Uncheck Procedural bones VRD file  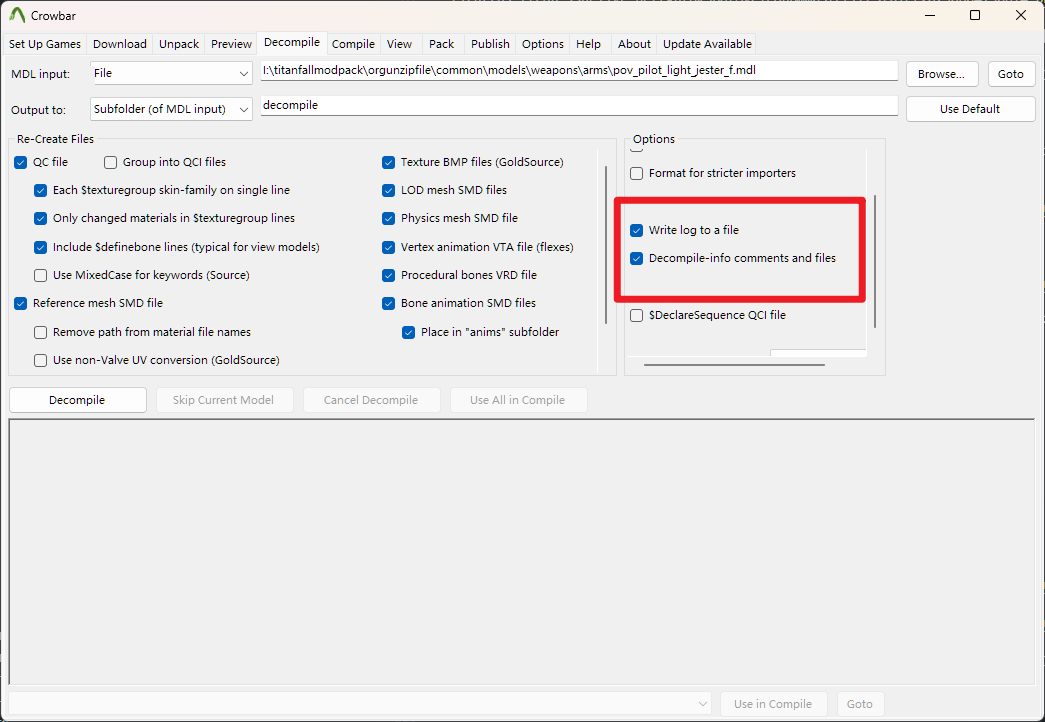point(389,275)
